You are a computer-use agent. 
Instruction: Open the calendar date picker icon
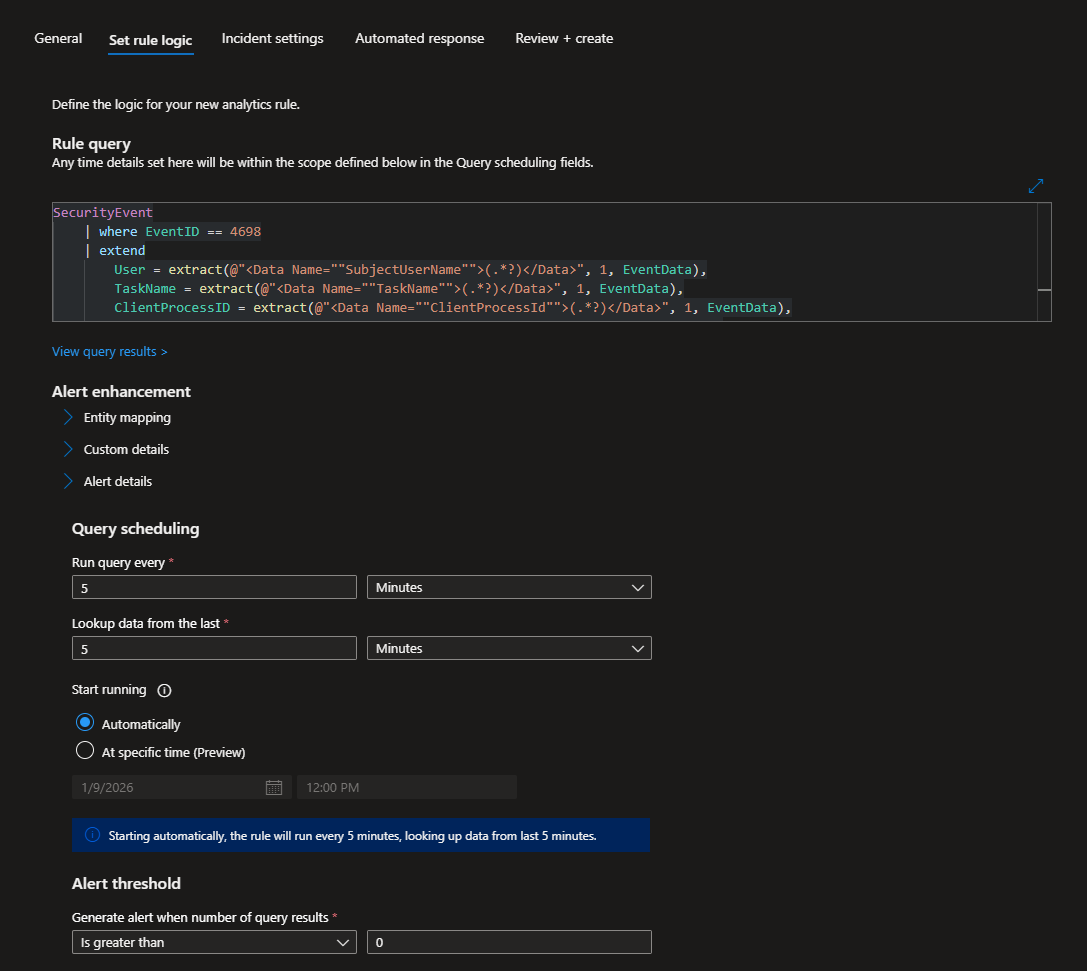tap(273, 788)
